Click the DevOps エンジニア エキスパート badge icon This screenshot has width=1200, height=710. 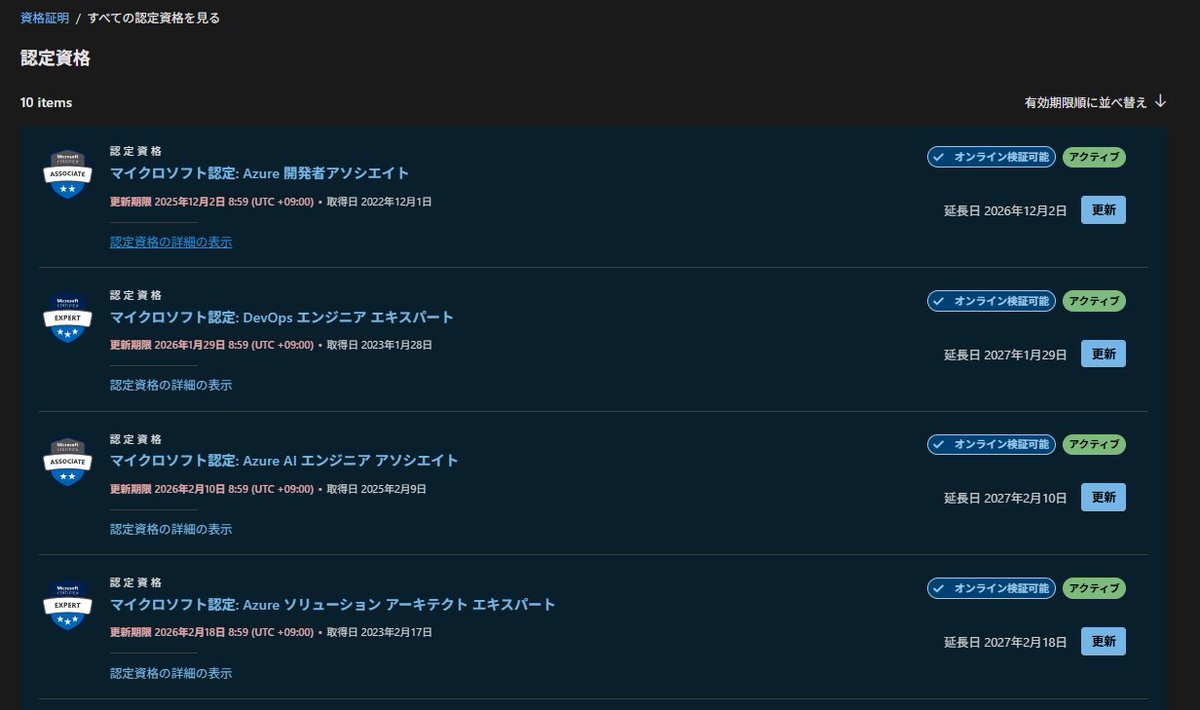pos(68,317)
